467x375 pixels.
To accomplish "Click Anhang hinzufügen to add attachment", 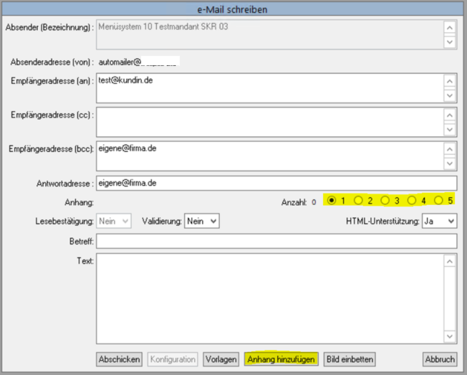I will pos(281,359).
